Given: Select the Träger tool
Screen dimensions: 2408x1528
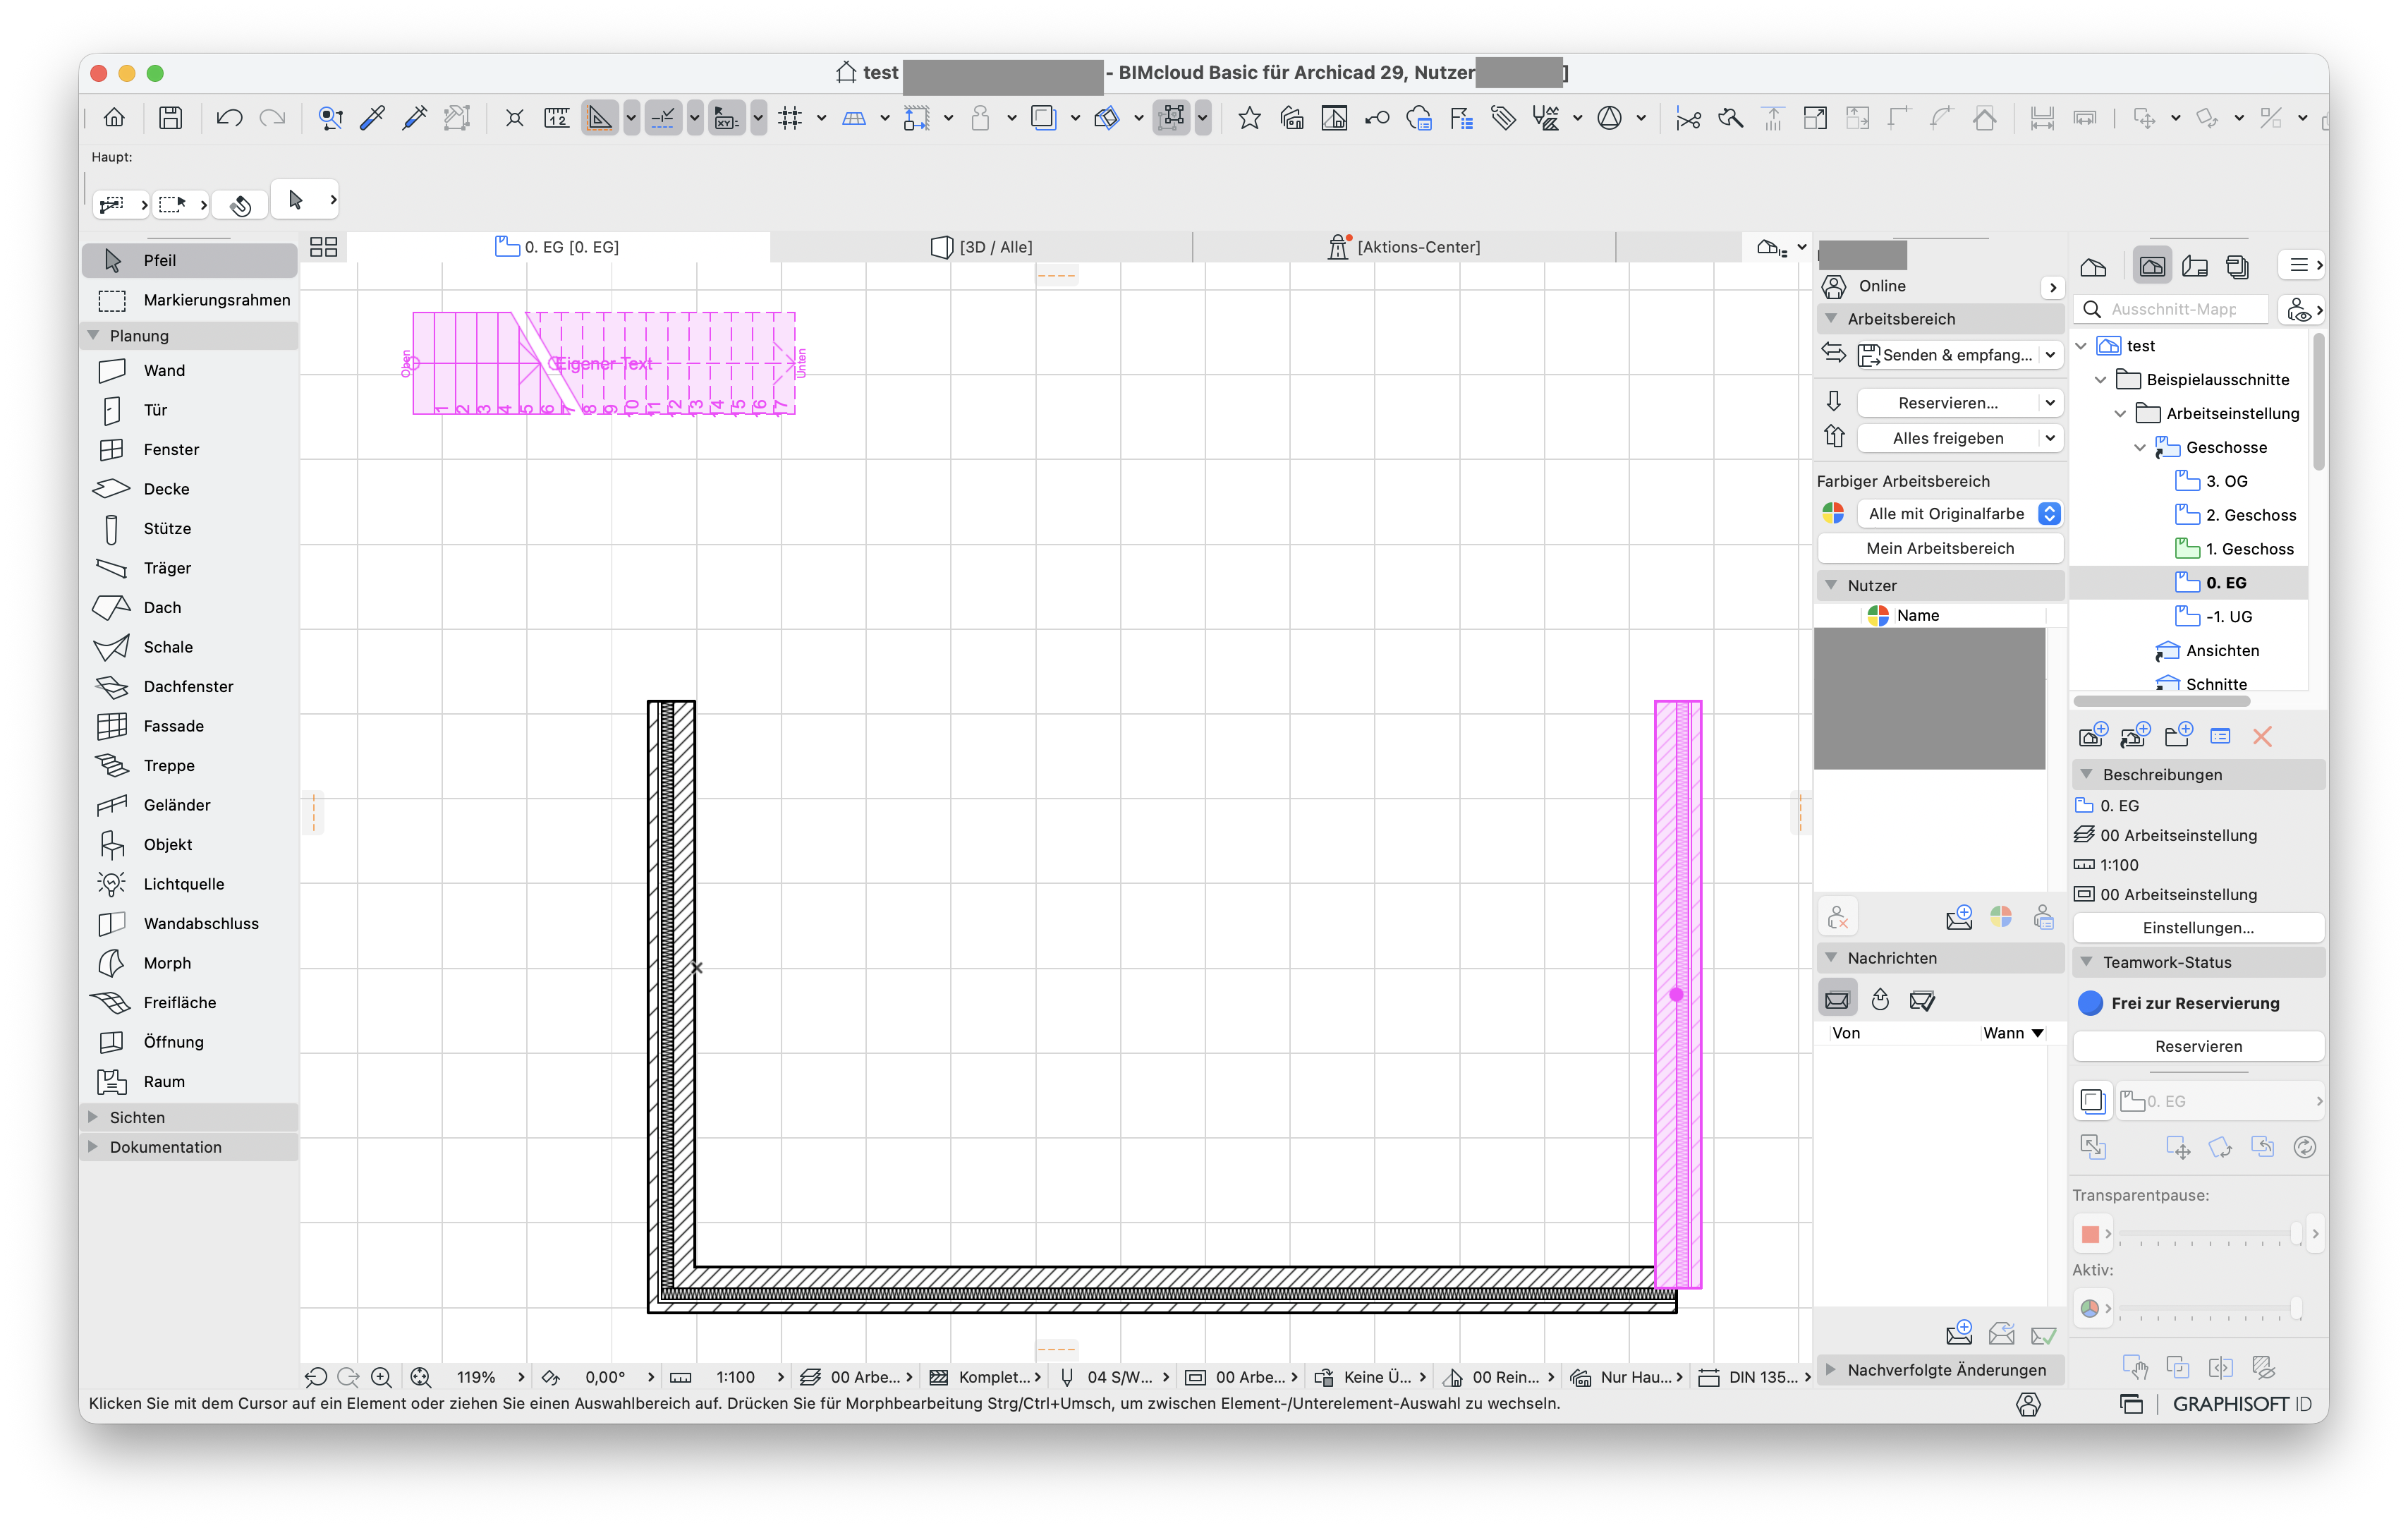Looking at the screenshot, I should (190, 568).
